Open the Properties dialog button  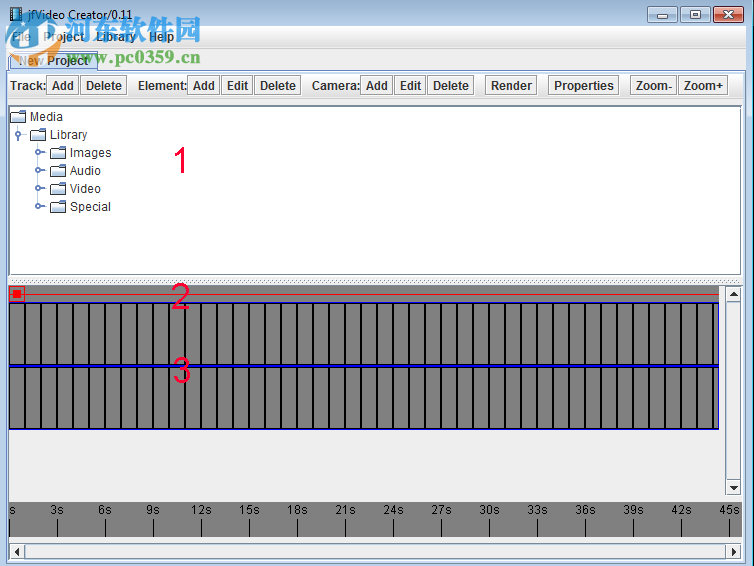pyautogui.click(x=584, y=86)
